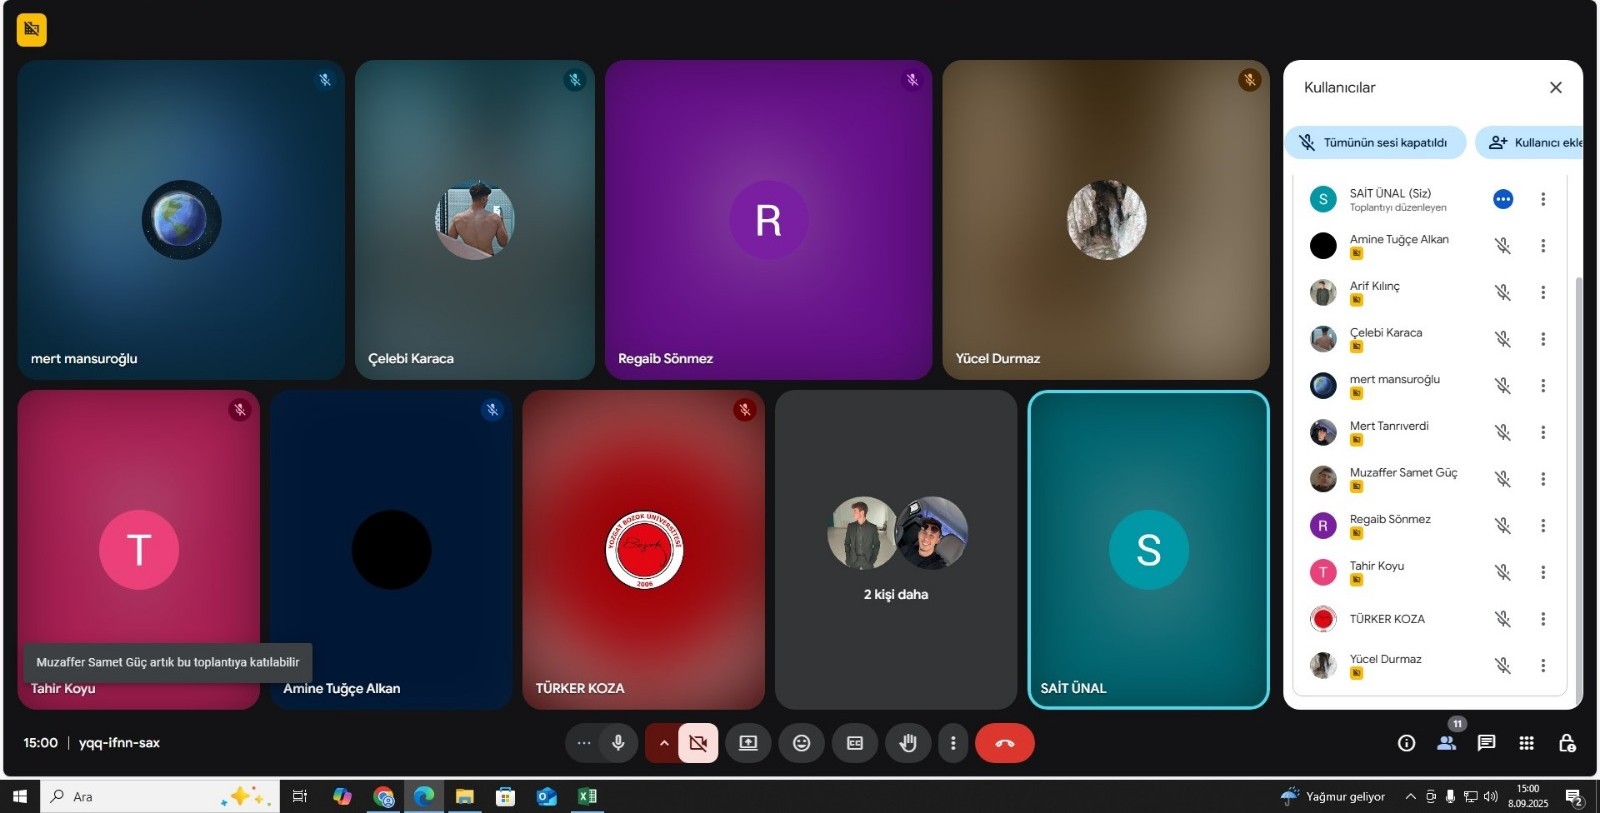Image resolution: width=1600 pixels, height=813 pixels.
Task: Click muted mic icon for Mert Tanrıverdi
Action: [1502, 432]
